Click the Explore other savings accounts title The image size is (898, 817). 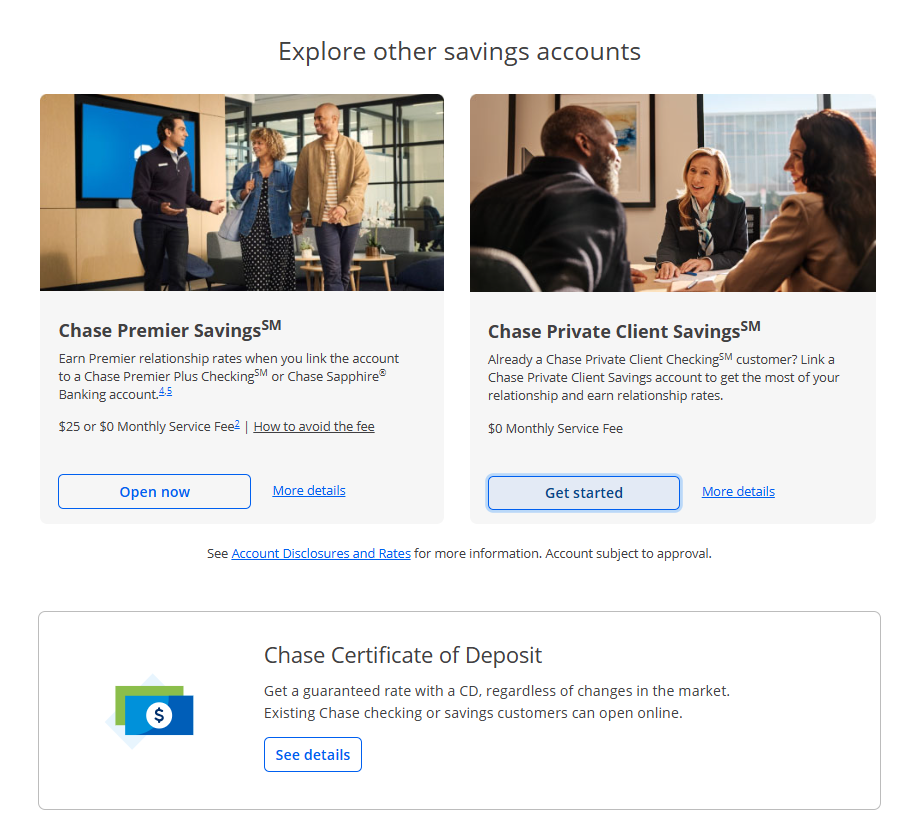[x=459, y=51]
